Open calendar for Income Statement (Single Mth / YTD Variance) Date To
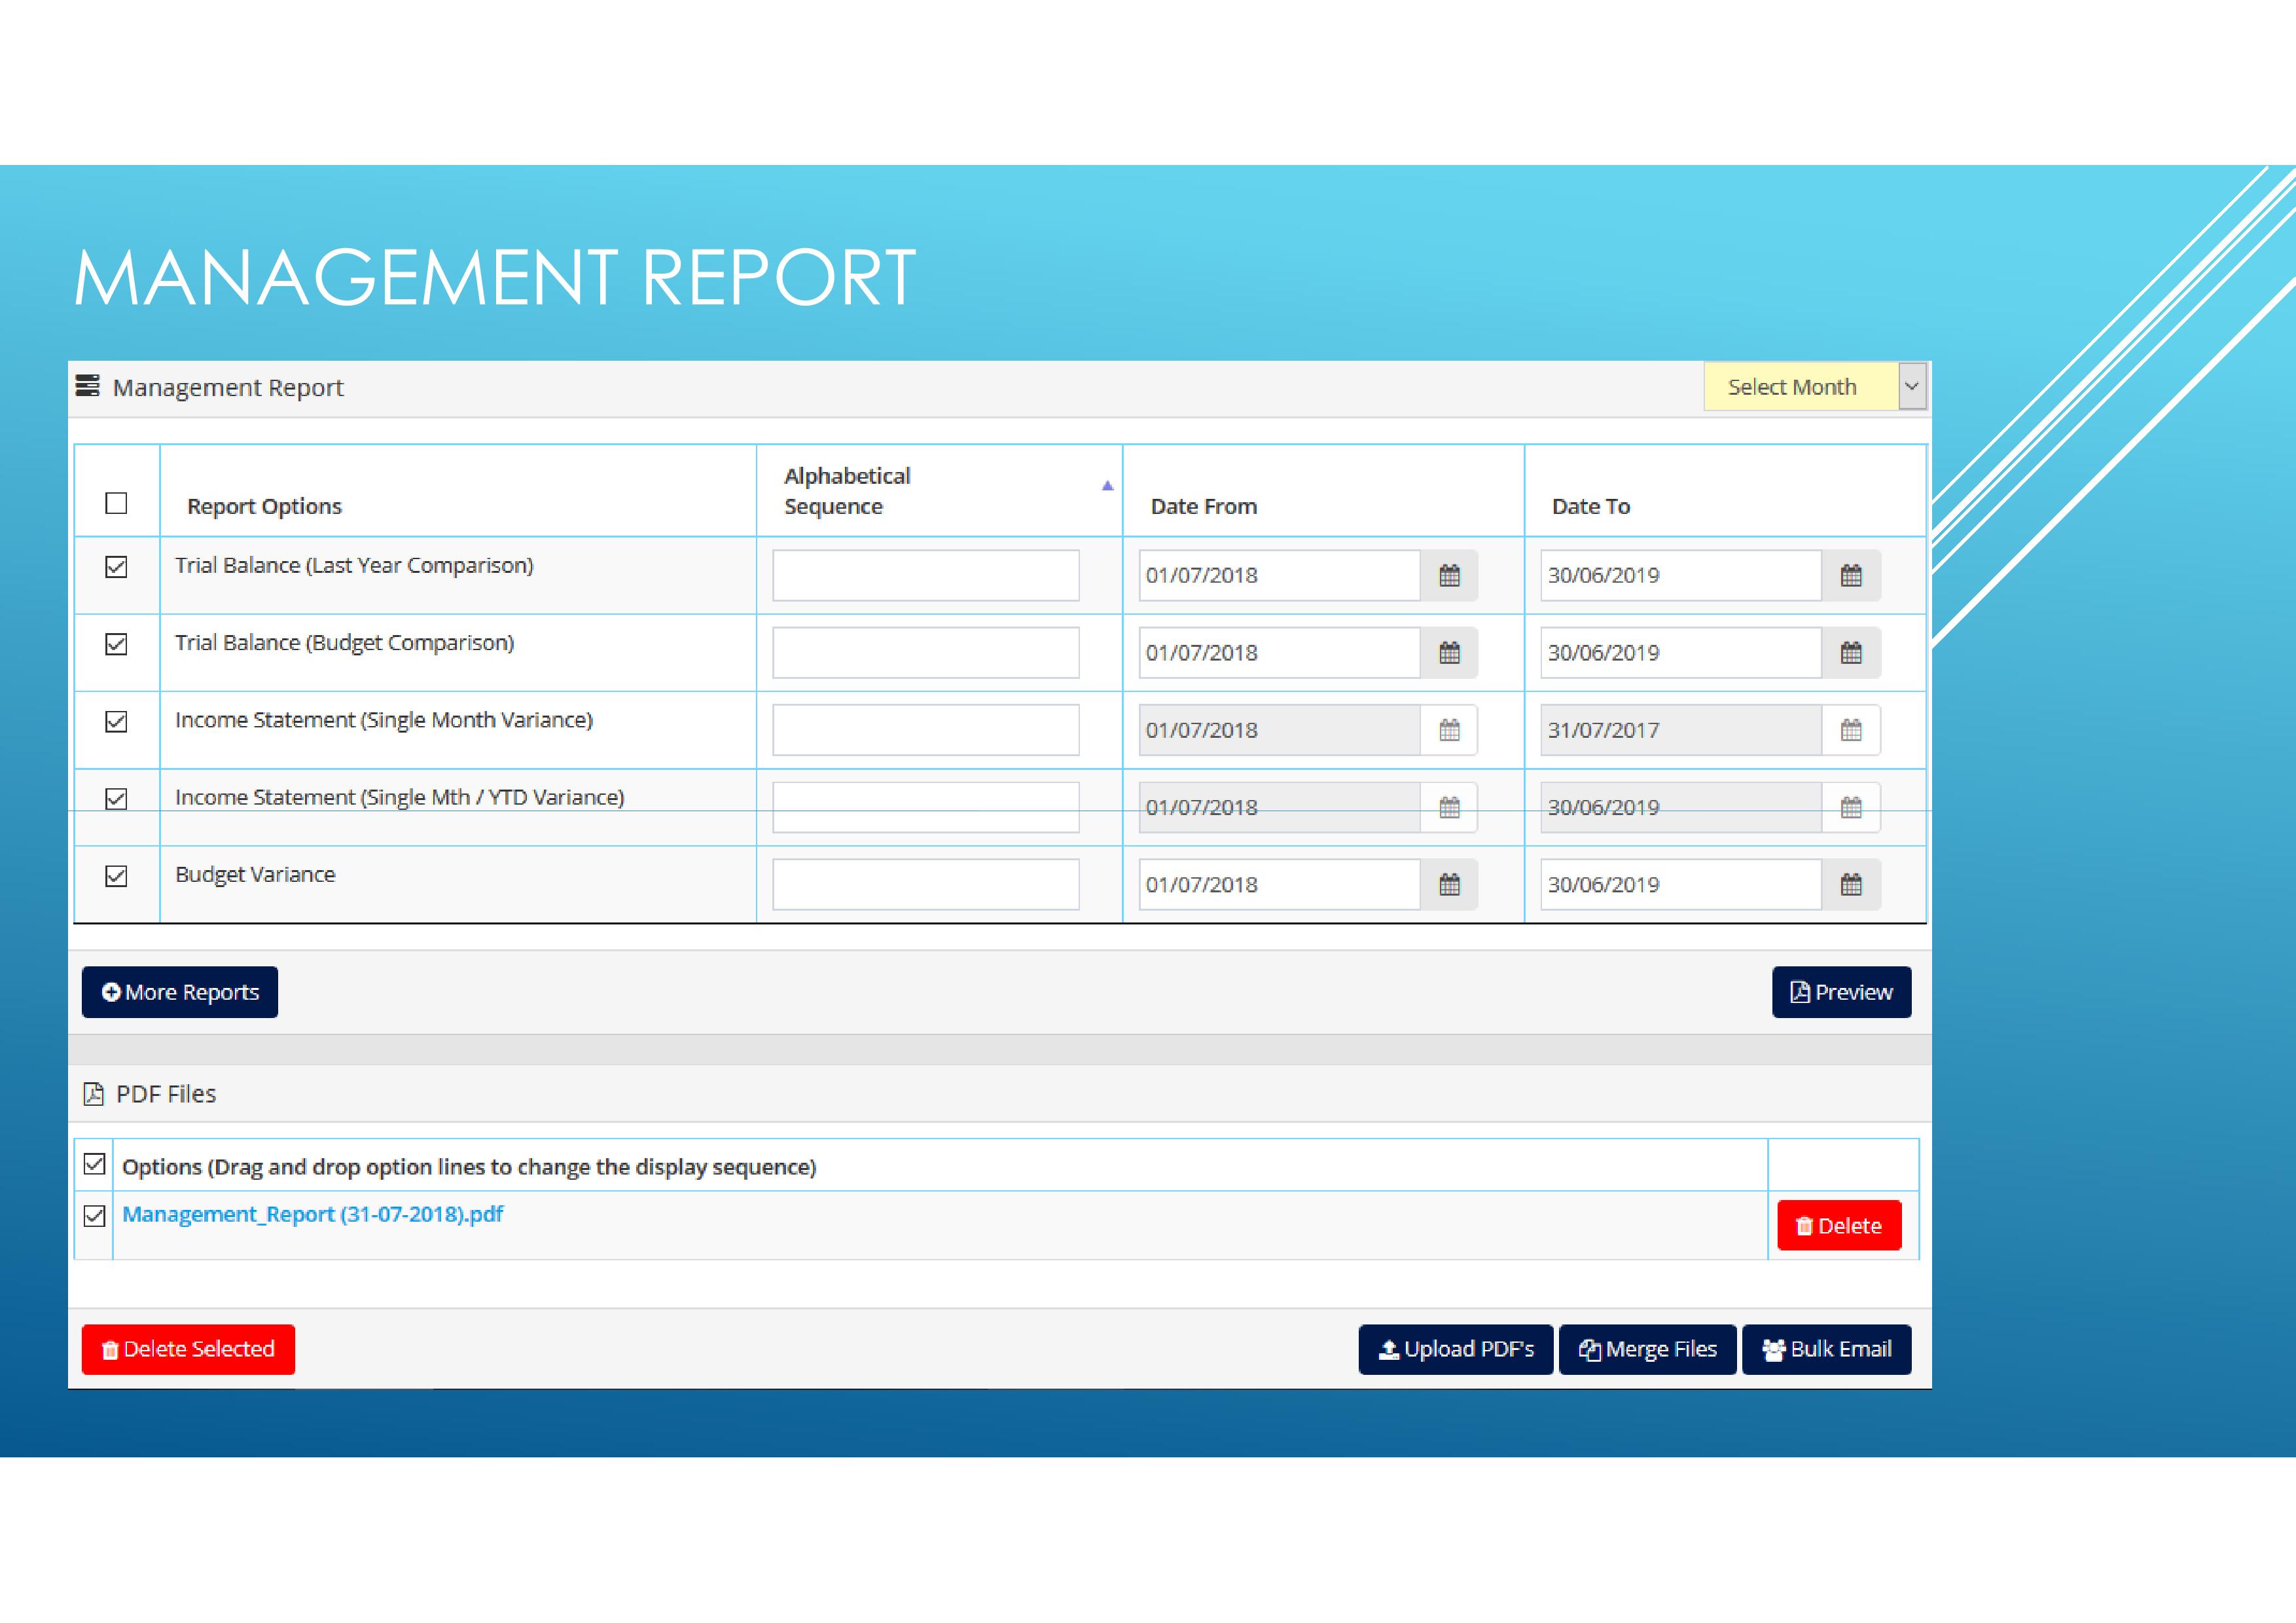Image resolution: width=2296 pixels, height=1623 pixels. pos(1851,807)
